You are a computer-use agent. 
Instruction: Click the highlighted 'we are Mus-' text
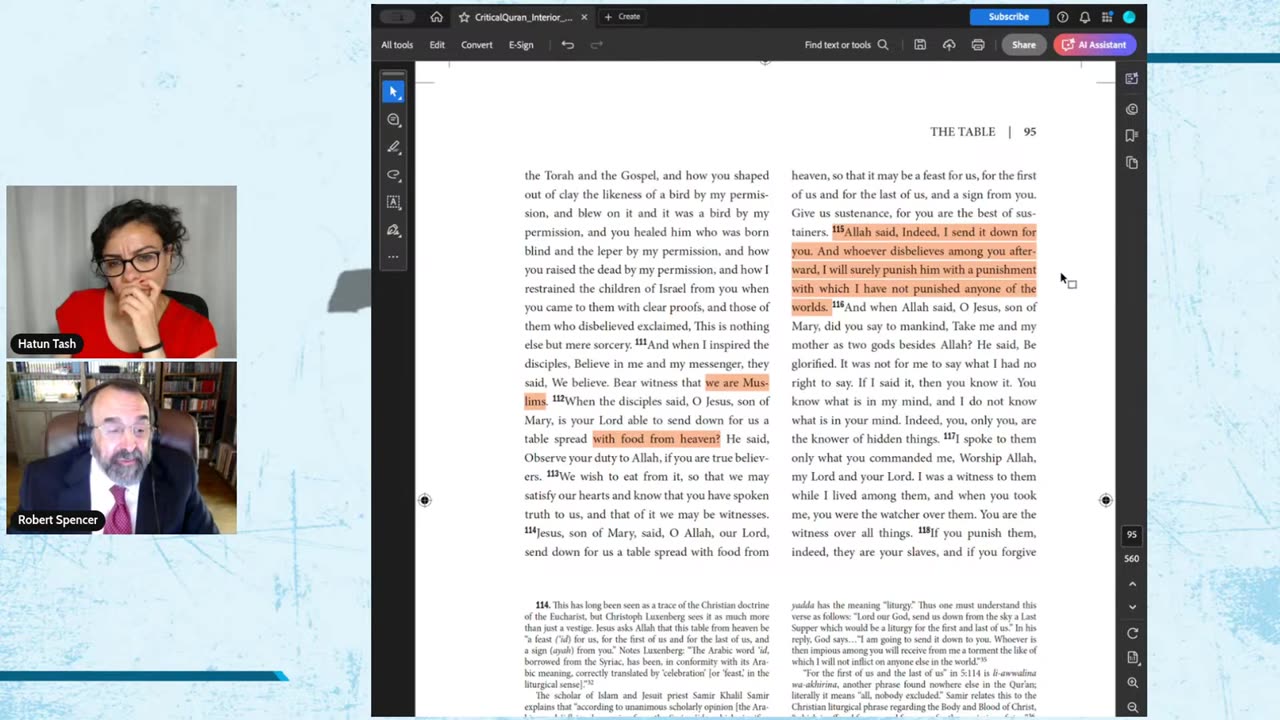(x=736, y=383)
